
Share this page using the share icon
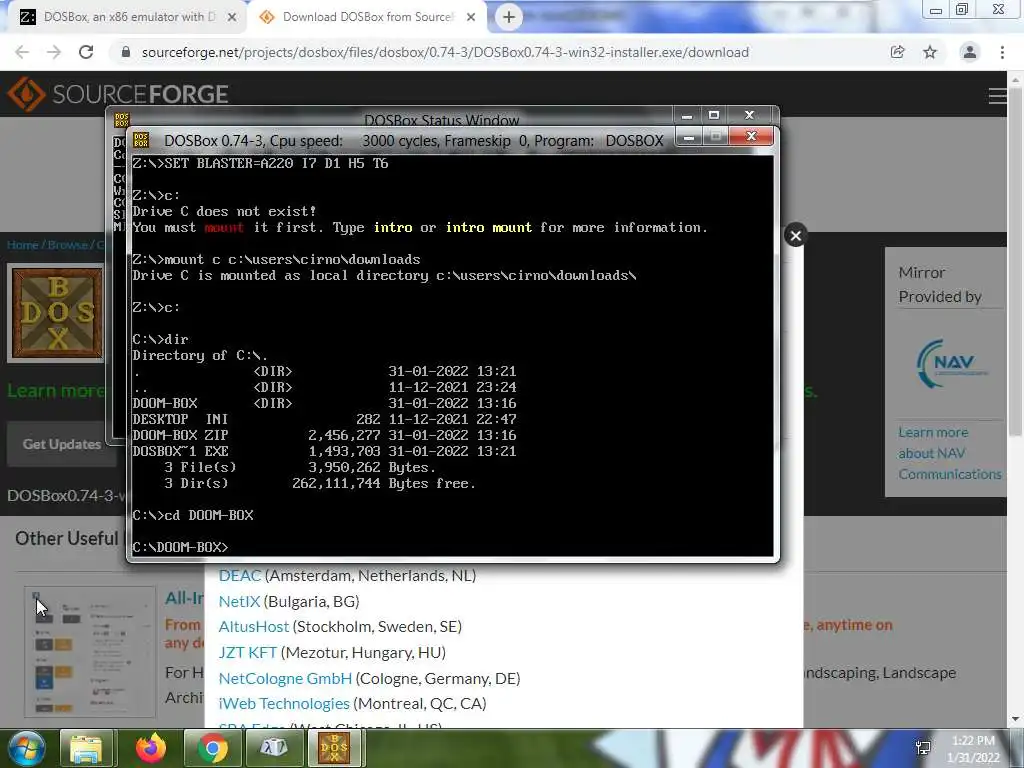[897, 52]
